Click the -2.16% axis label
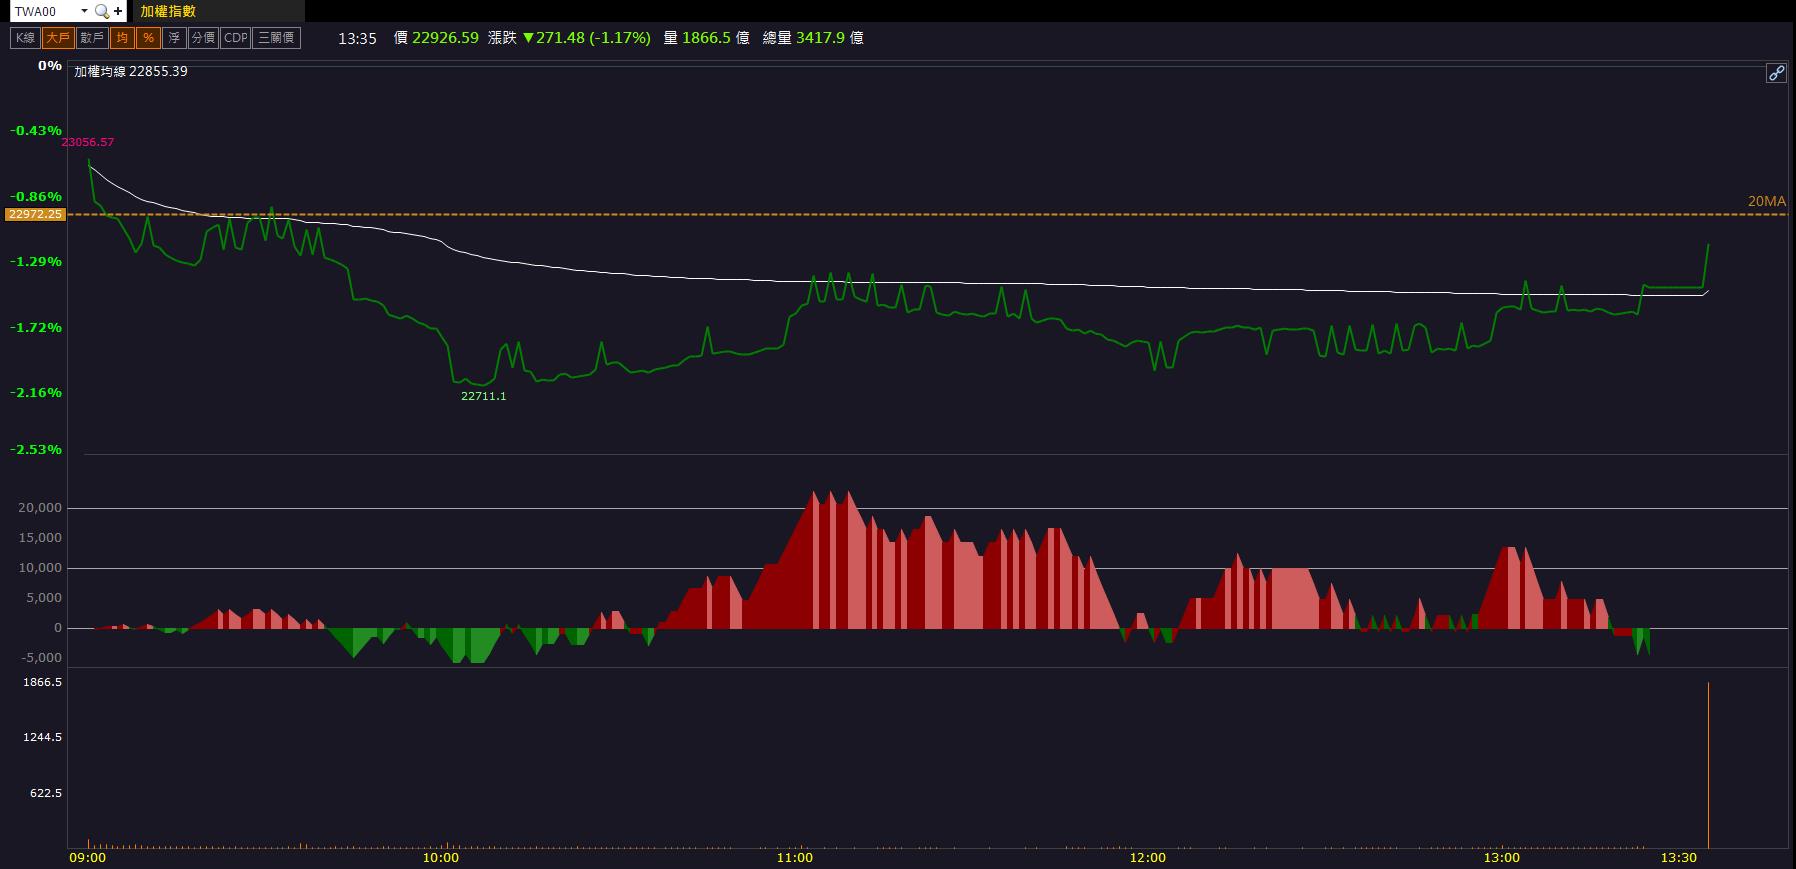 pos(36,393)
